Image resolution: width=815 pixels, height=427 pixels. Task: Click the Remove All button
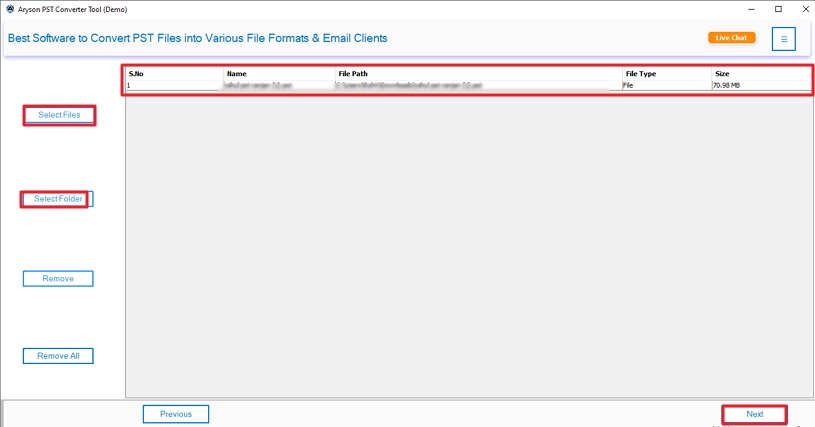pos(58,356)
